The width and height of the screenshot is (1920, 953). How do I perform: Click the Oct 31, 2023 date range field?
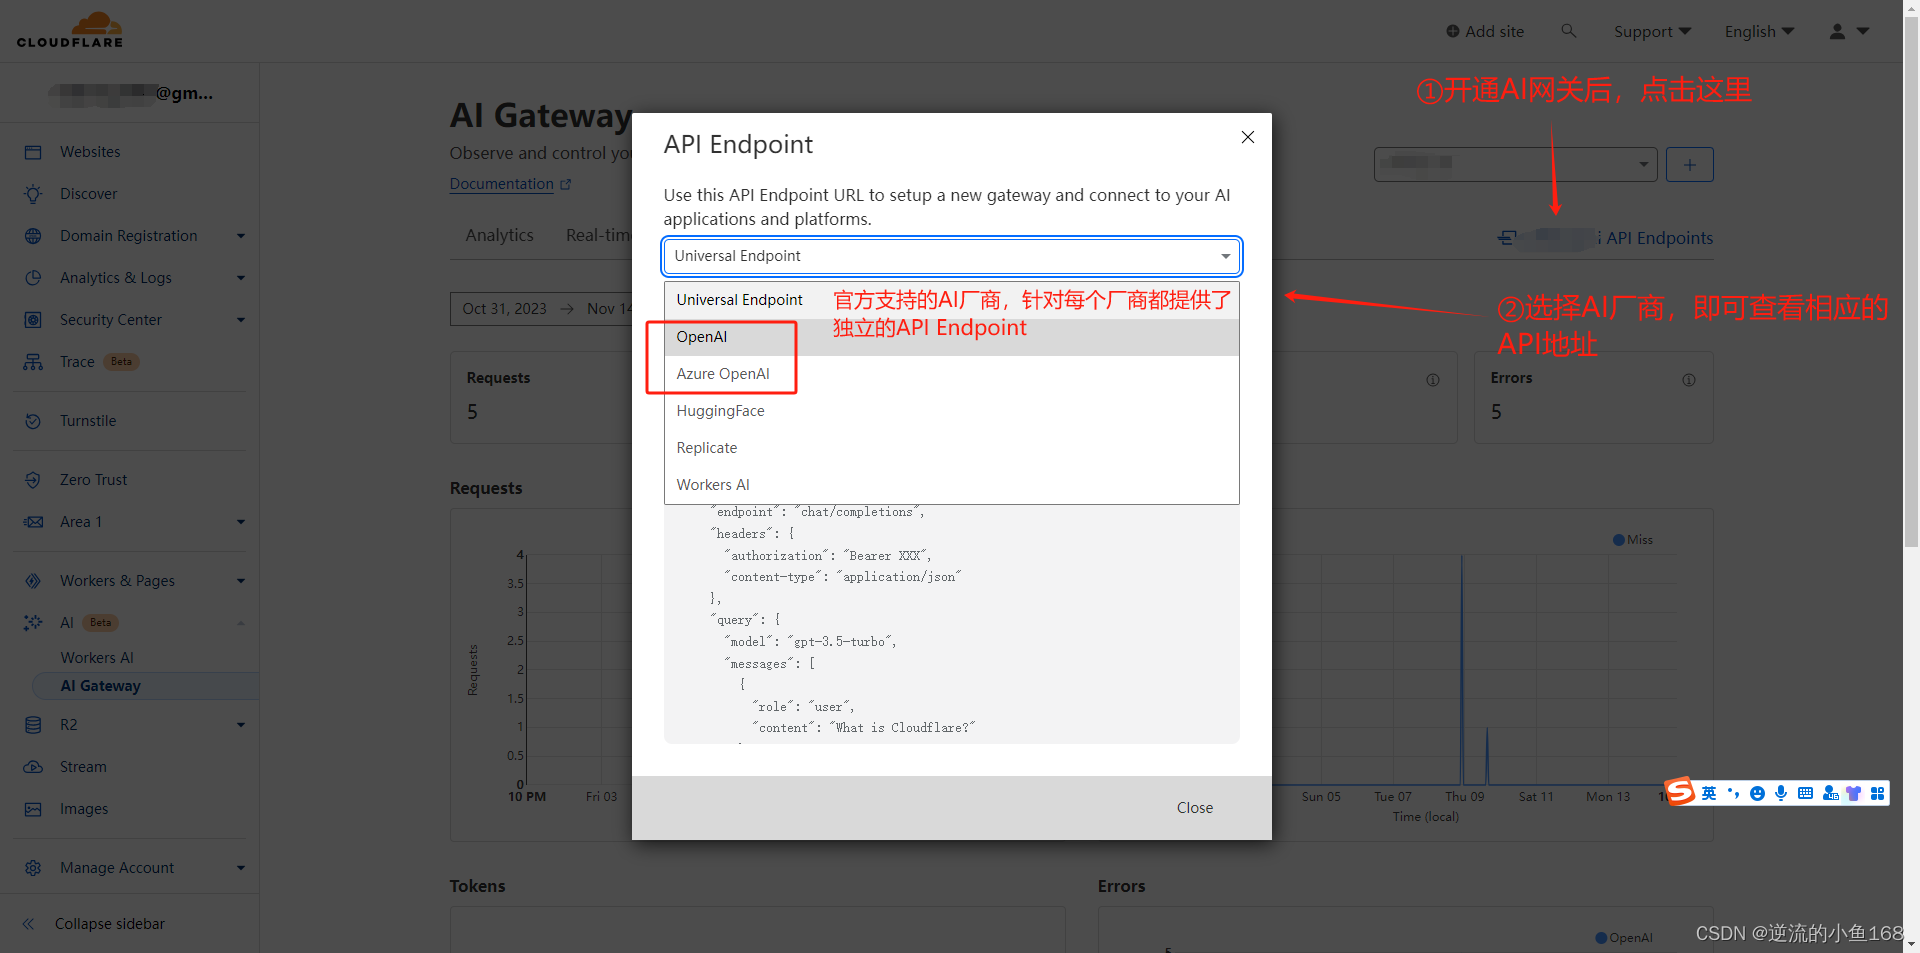coord(541,309)
